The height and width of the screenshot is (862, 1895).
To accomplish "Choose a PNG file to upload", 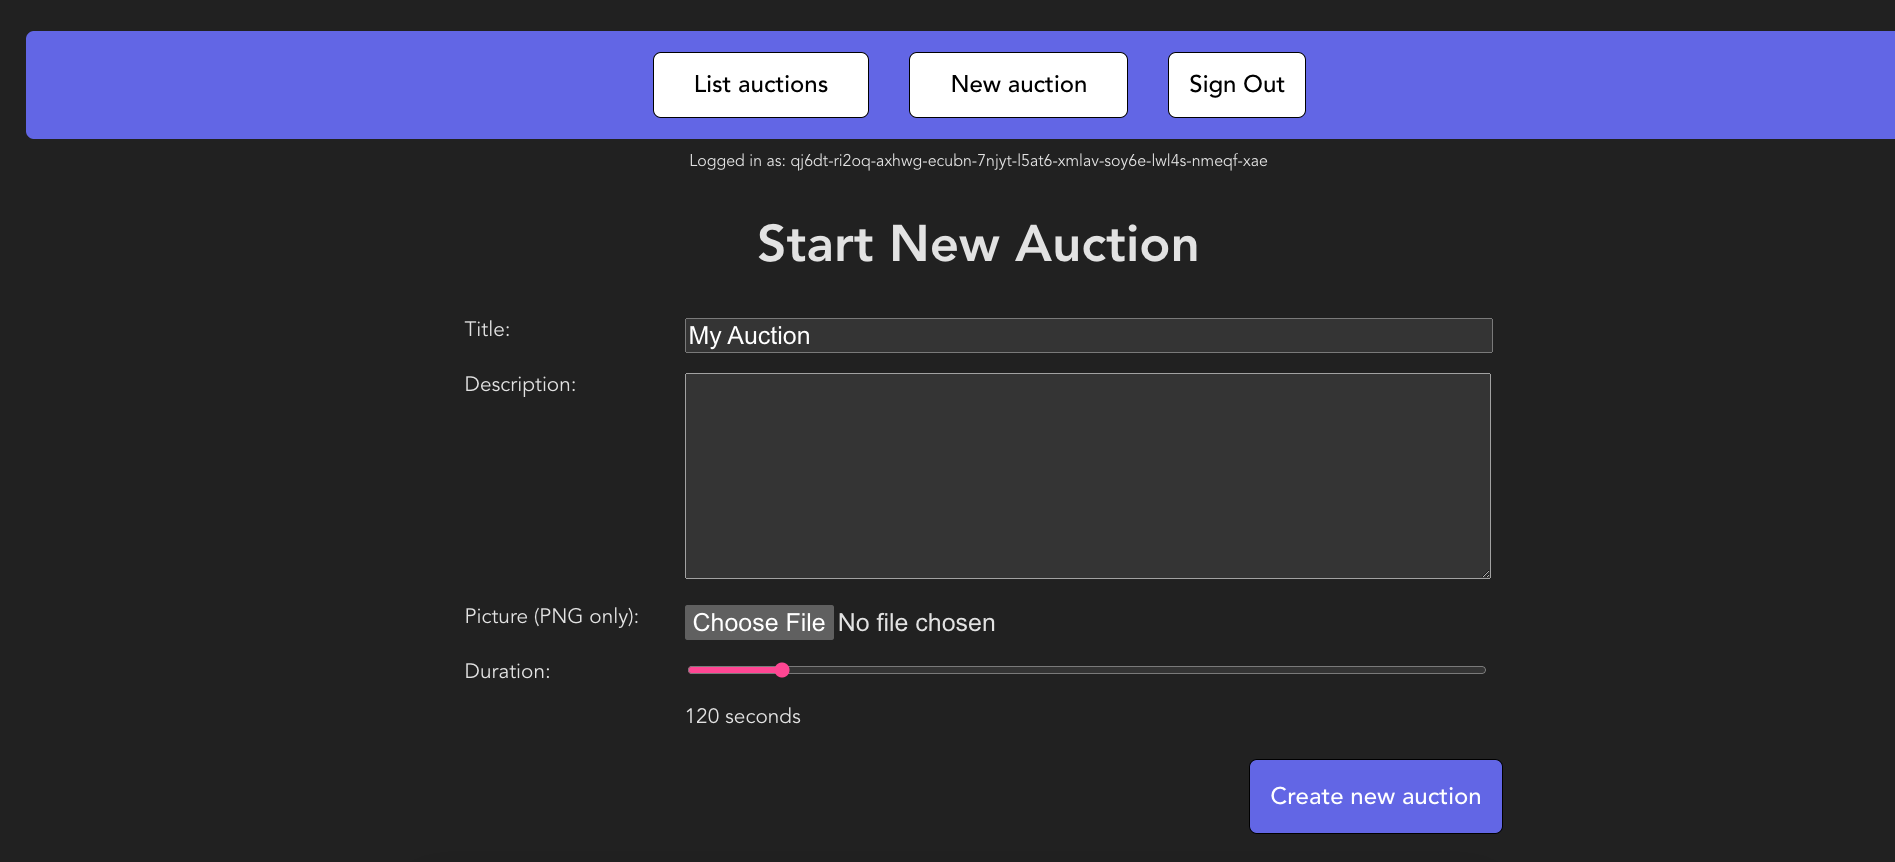I will [x=759, y=622].
